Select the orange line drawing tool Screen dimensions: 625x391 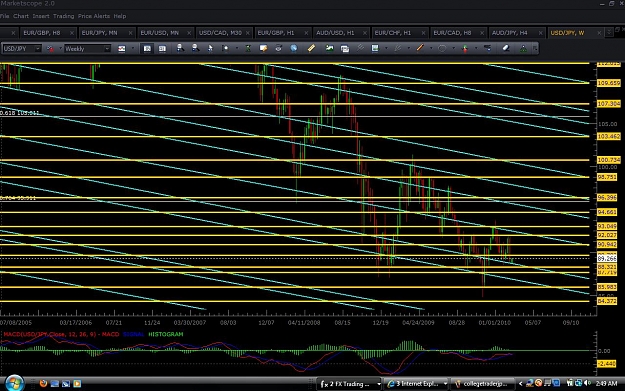[420, 48]
